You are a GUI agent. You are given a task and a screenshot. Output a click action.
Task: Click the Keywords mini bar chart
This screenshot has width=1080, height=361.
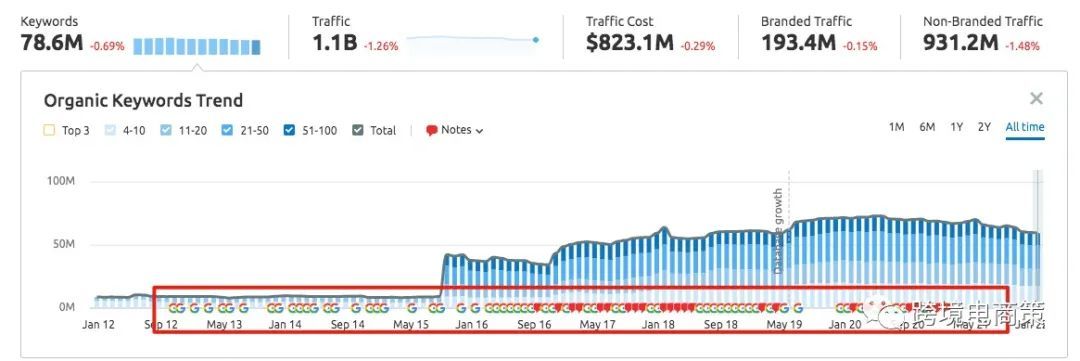[197, 47]
